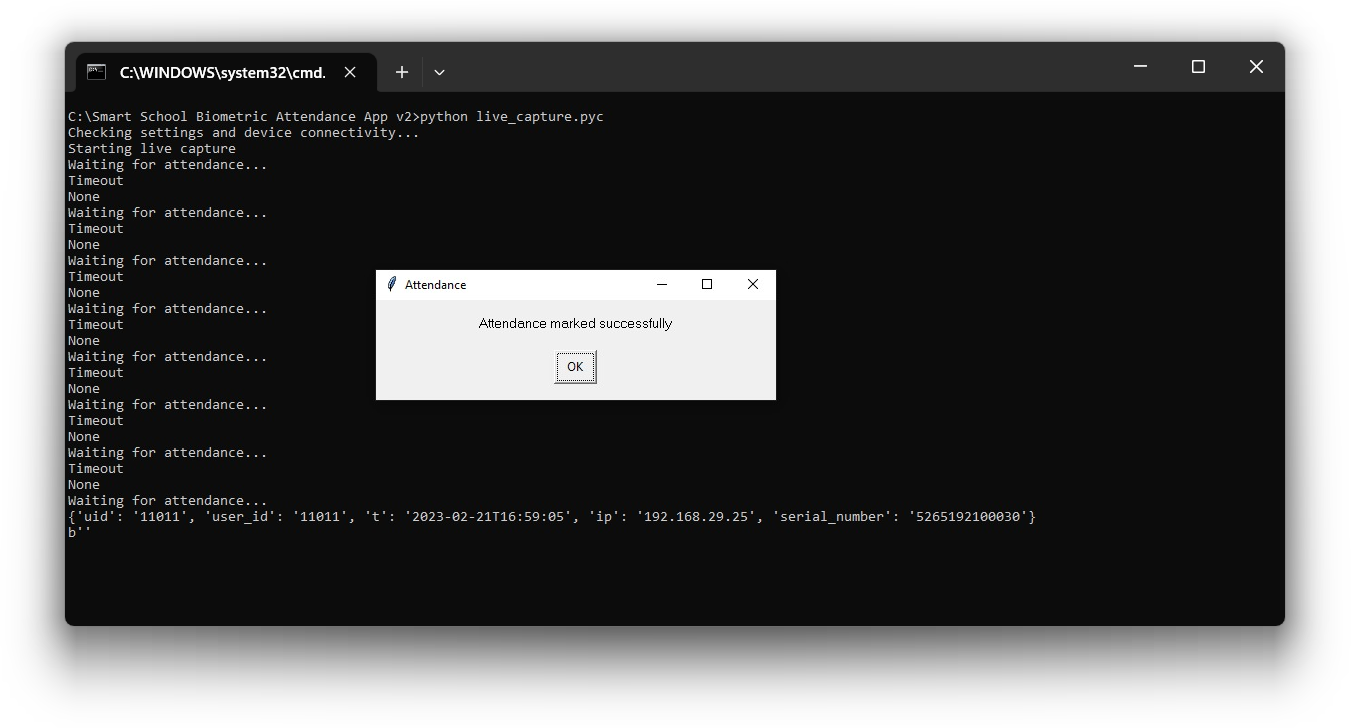Minimize the terminal window
Screen dimensions: 1351x728
1140,67
